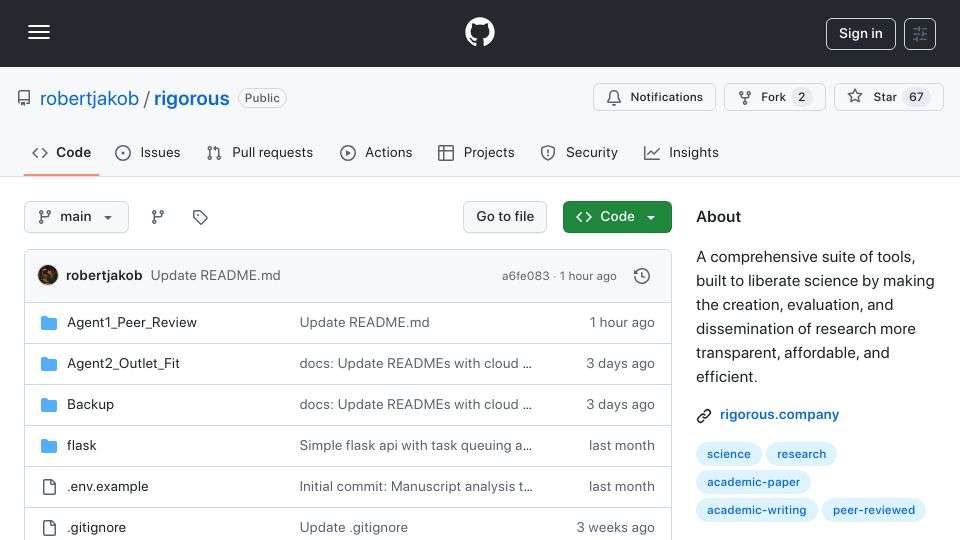Click the star icon
This screenshot has height=540, width=960.
click(x=855, y=96)
